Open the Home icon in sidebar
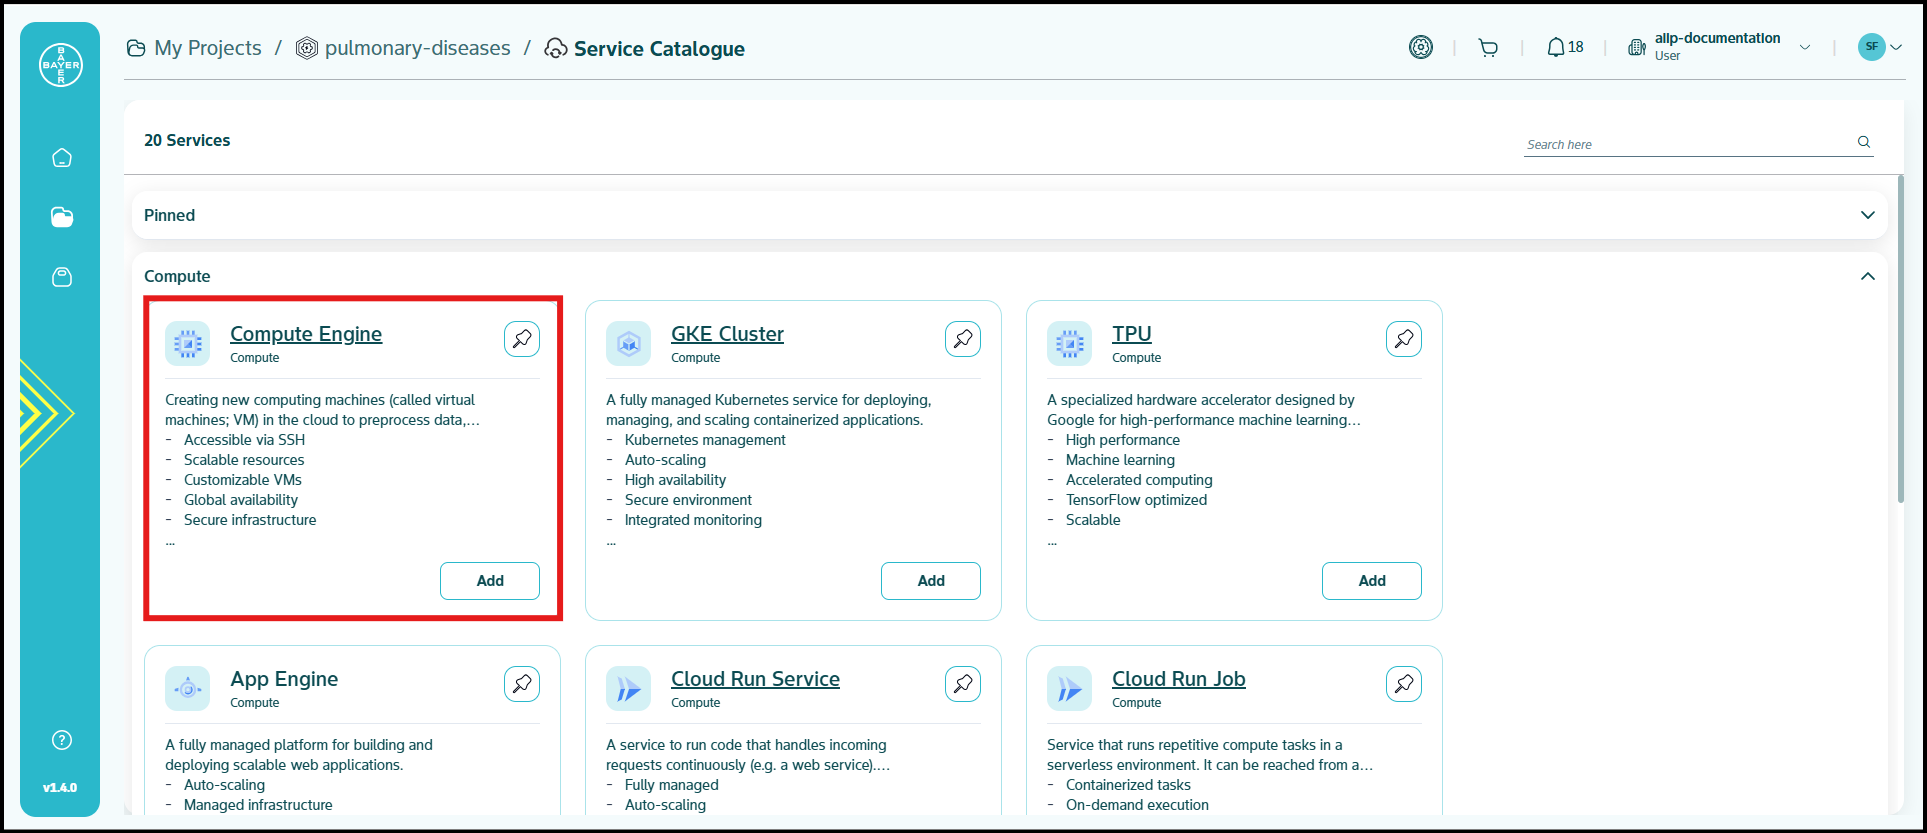Screen dimensions: 1927x833 pos(62,157)
